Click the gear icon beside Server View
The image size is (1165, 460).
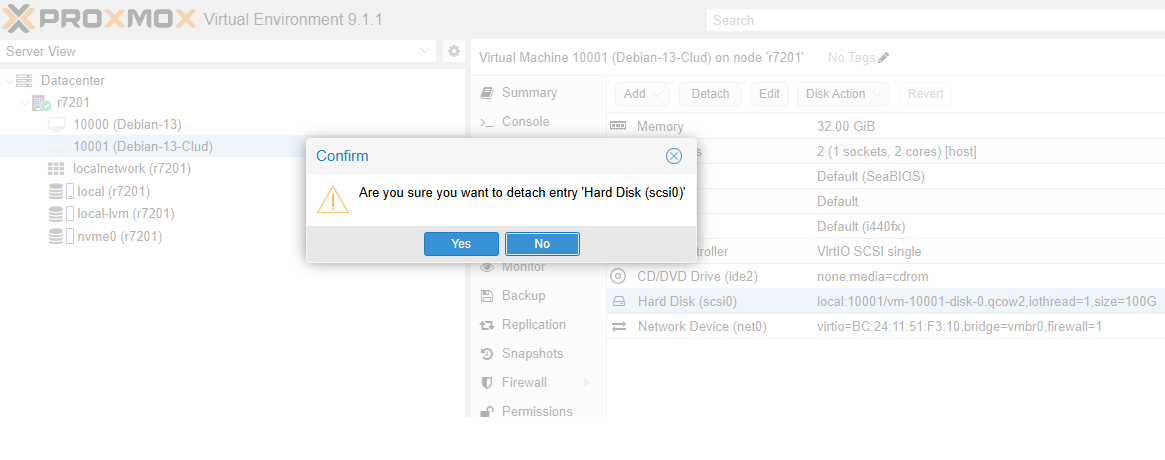453,51
